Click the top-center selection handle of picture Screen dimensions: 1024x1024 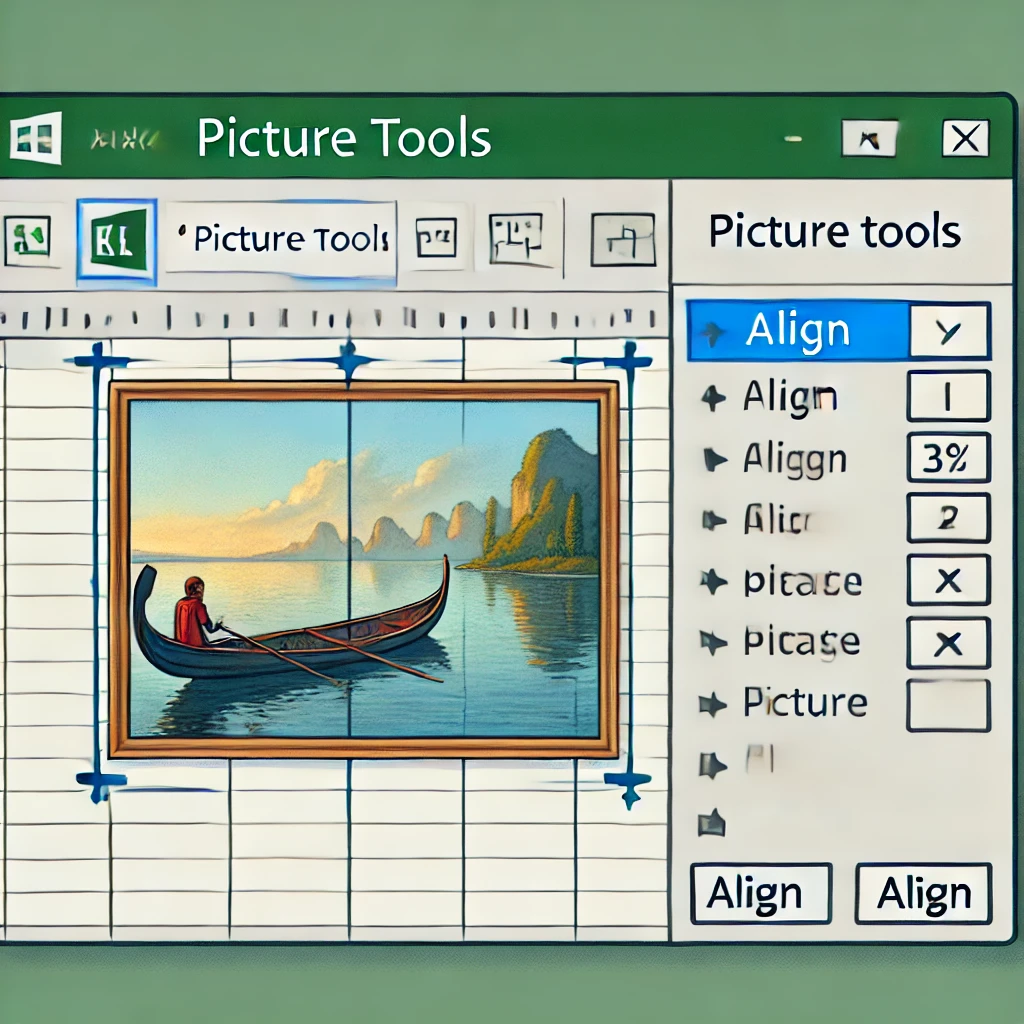[349, 360]
